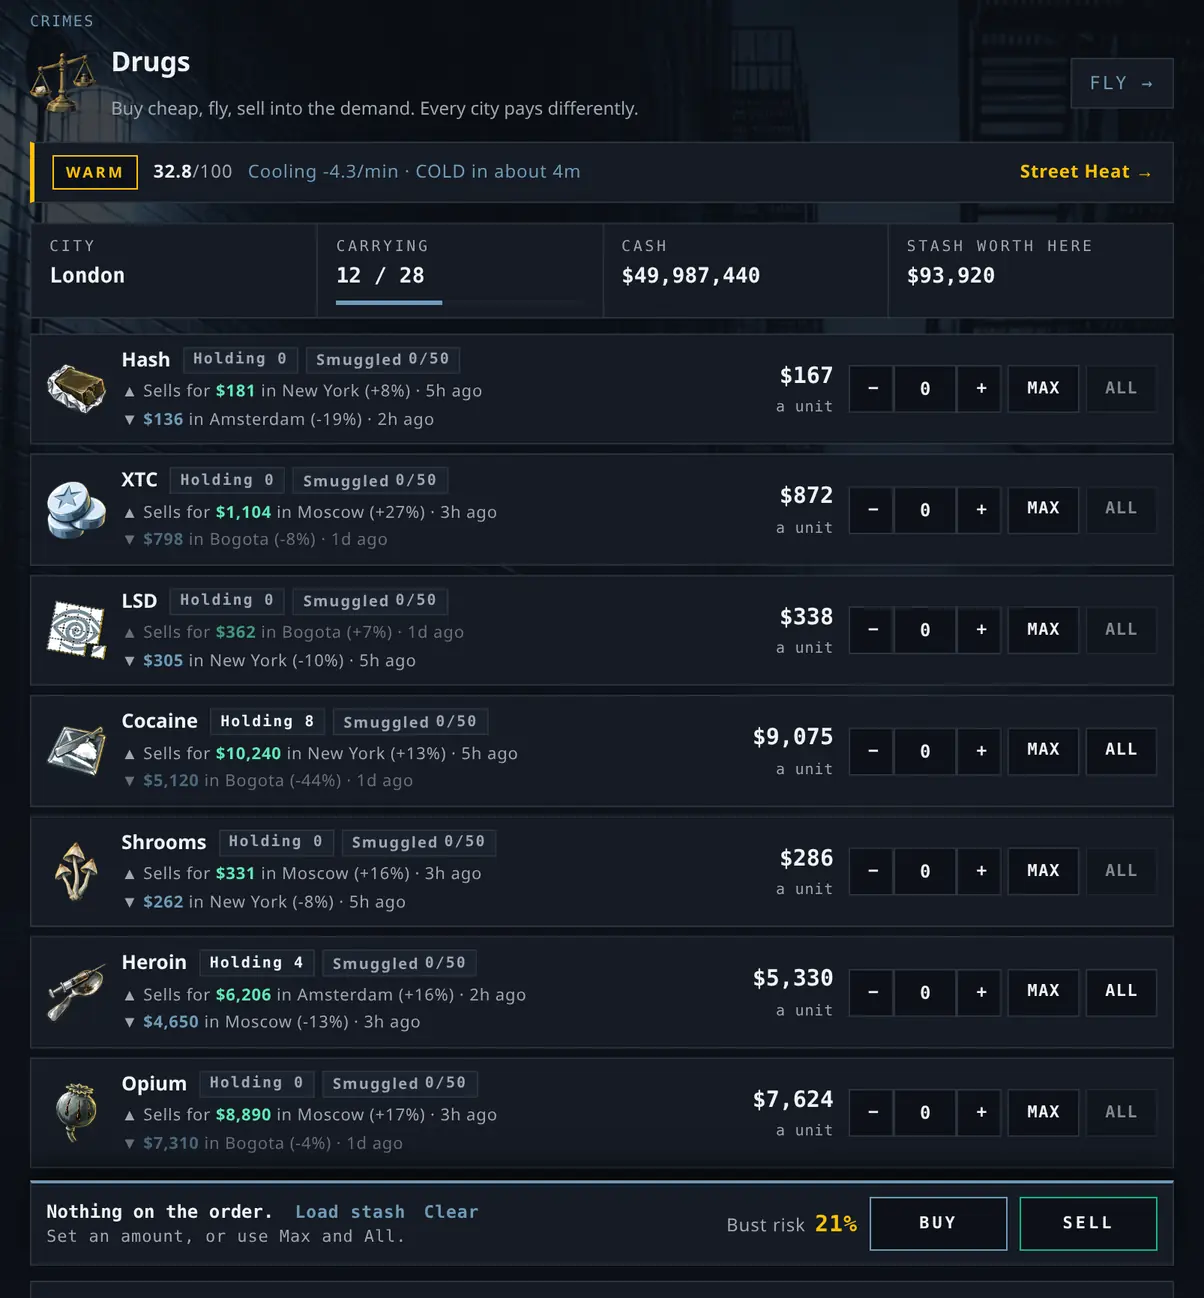The image size is (1204, 1298).
Task: Select ALL for Cocaine holdings
Action: coord(1121,750)
